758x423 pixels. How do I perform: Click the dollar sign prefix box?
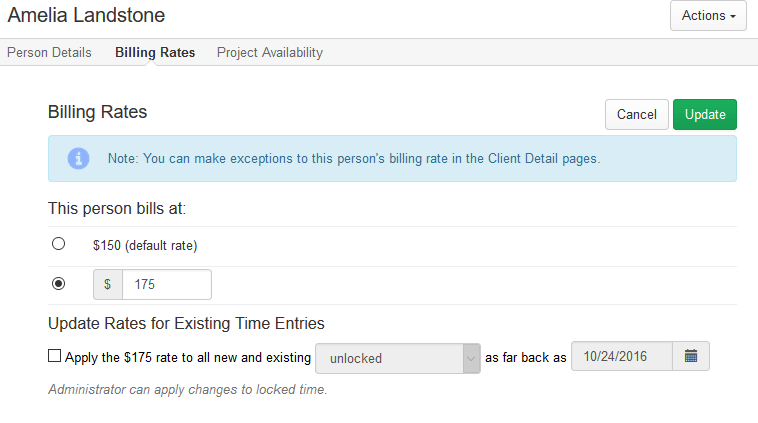(107, 284)
